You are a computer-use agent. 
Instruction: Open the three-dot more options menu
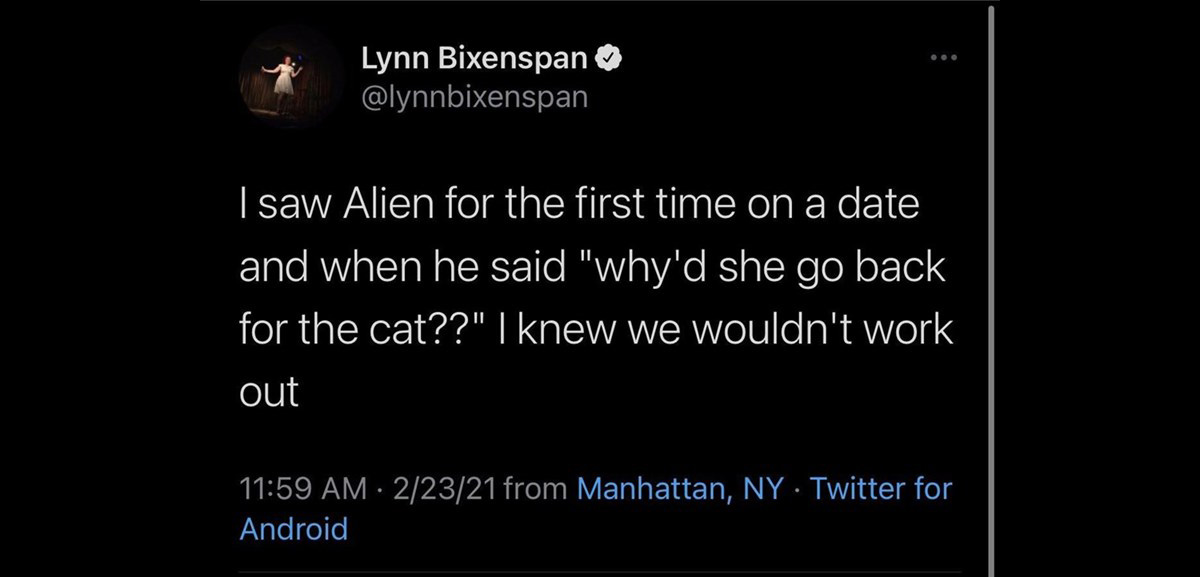(942, 57)
